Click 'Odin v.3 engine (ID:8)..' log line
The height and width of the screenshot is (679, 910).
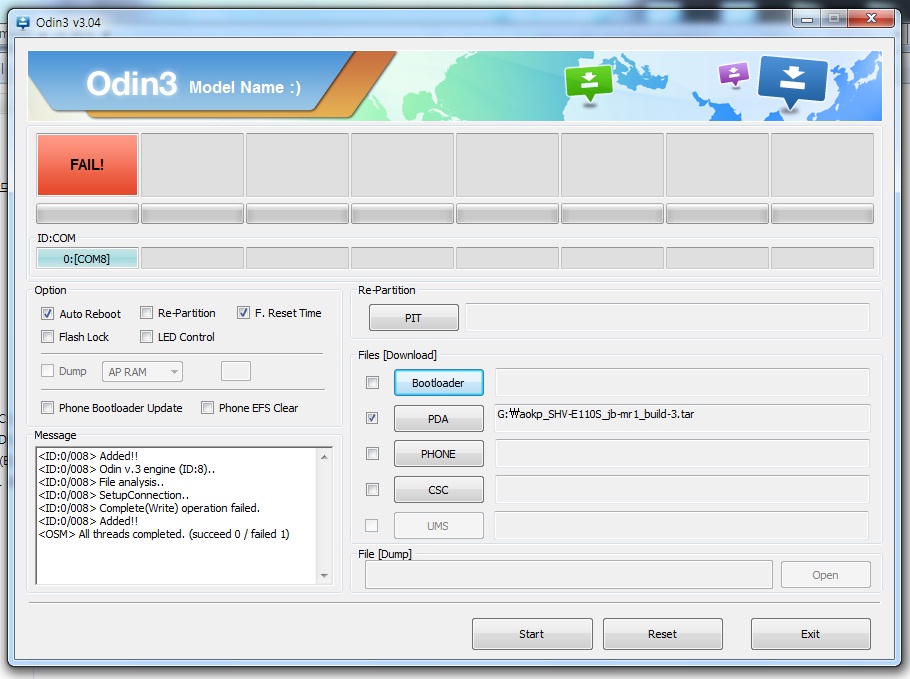coord(127,469)
